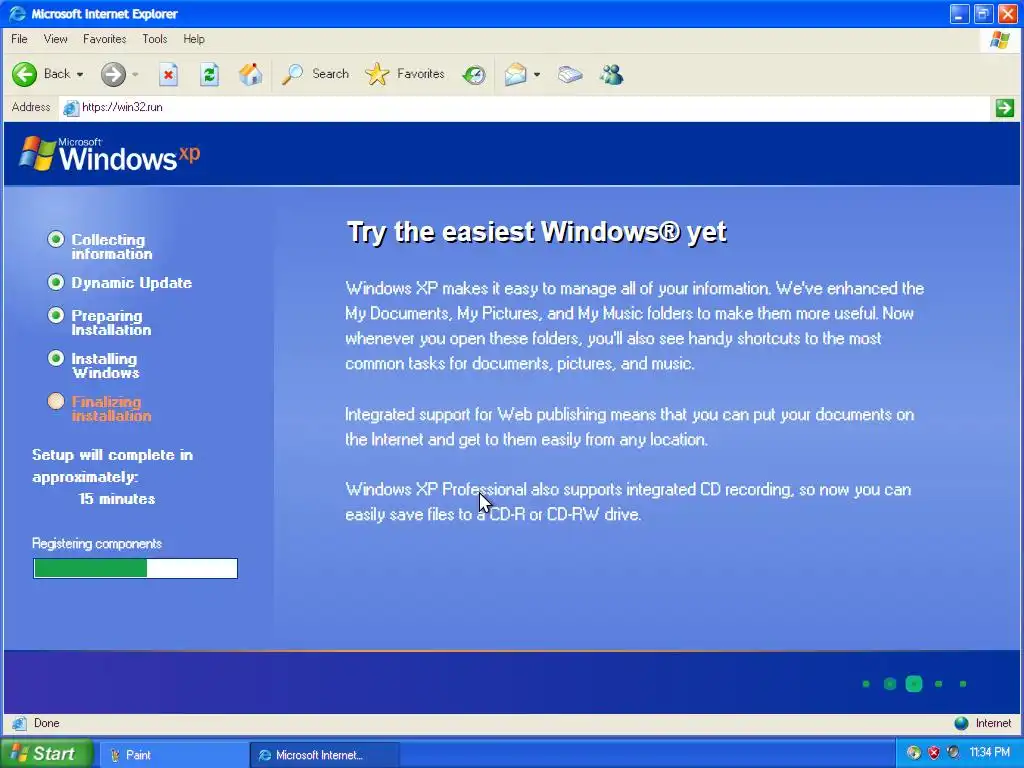Show browsing History clock icon
1024x768 pixels.
tap(474, 75)
